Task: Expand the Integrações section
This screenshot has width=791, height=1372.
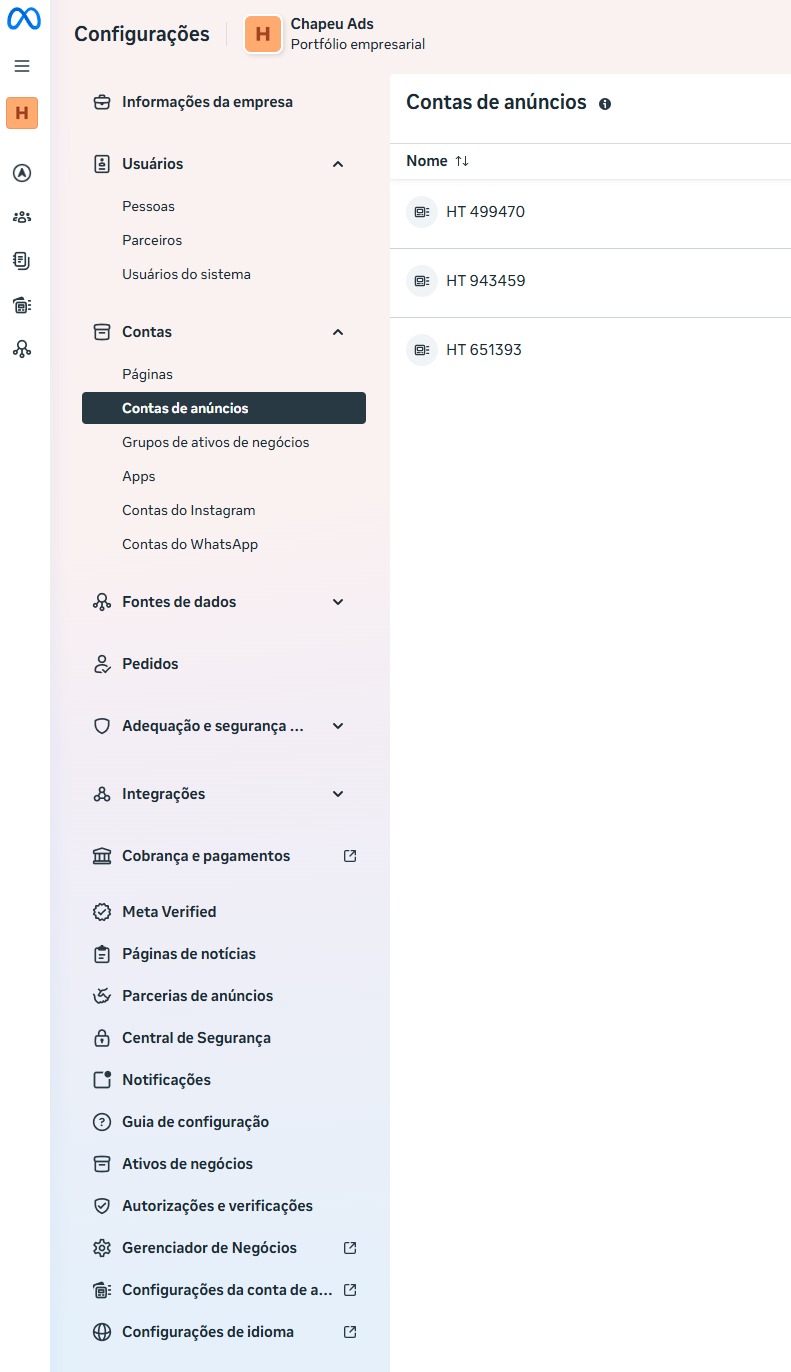Action: (338, 794)
